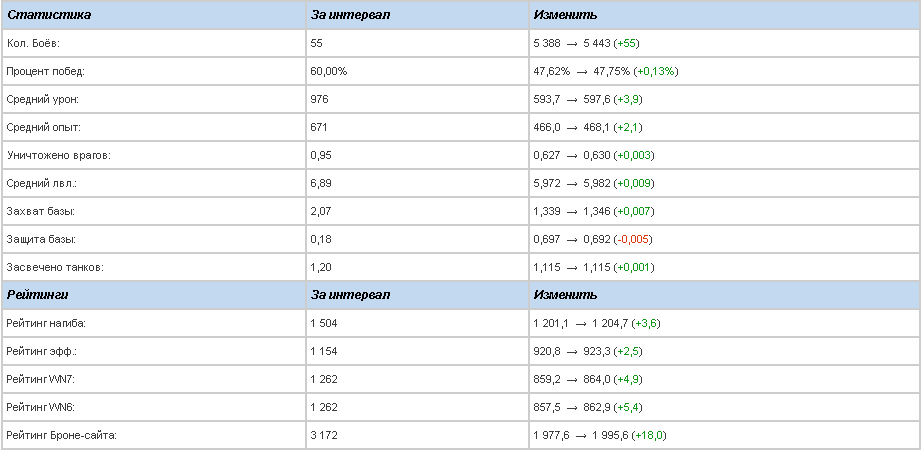Click the Изменить header in statistics section
Viewport: 921px width, 450px height.
[x=565, y=15]
